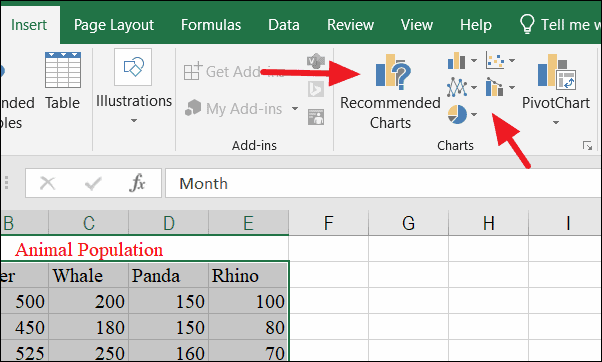Viewport: 602px width, 362px height.
Task: Click the formula bar showing Month
Action: point(383,183)
